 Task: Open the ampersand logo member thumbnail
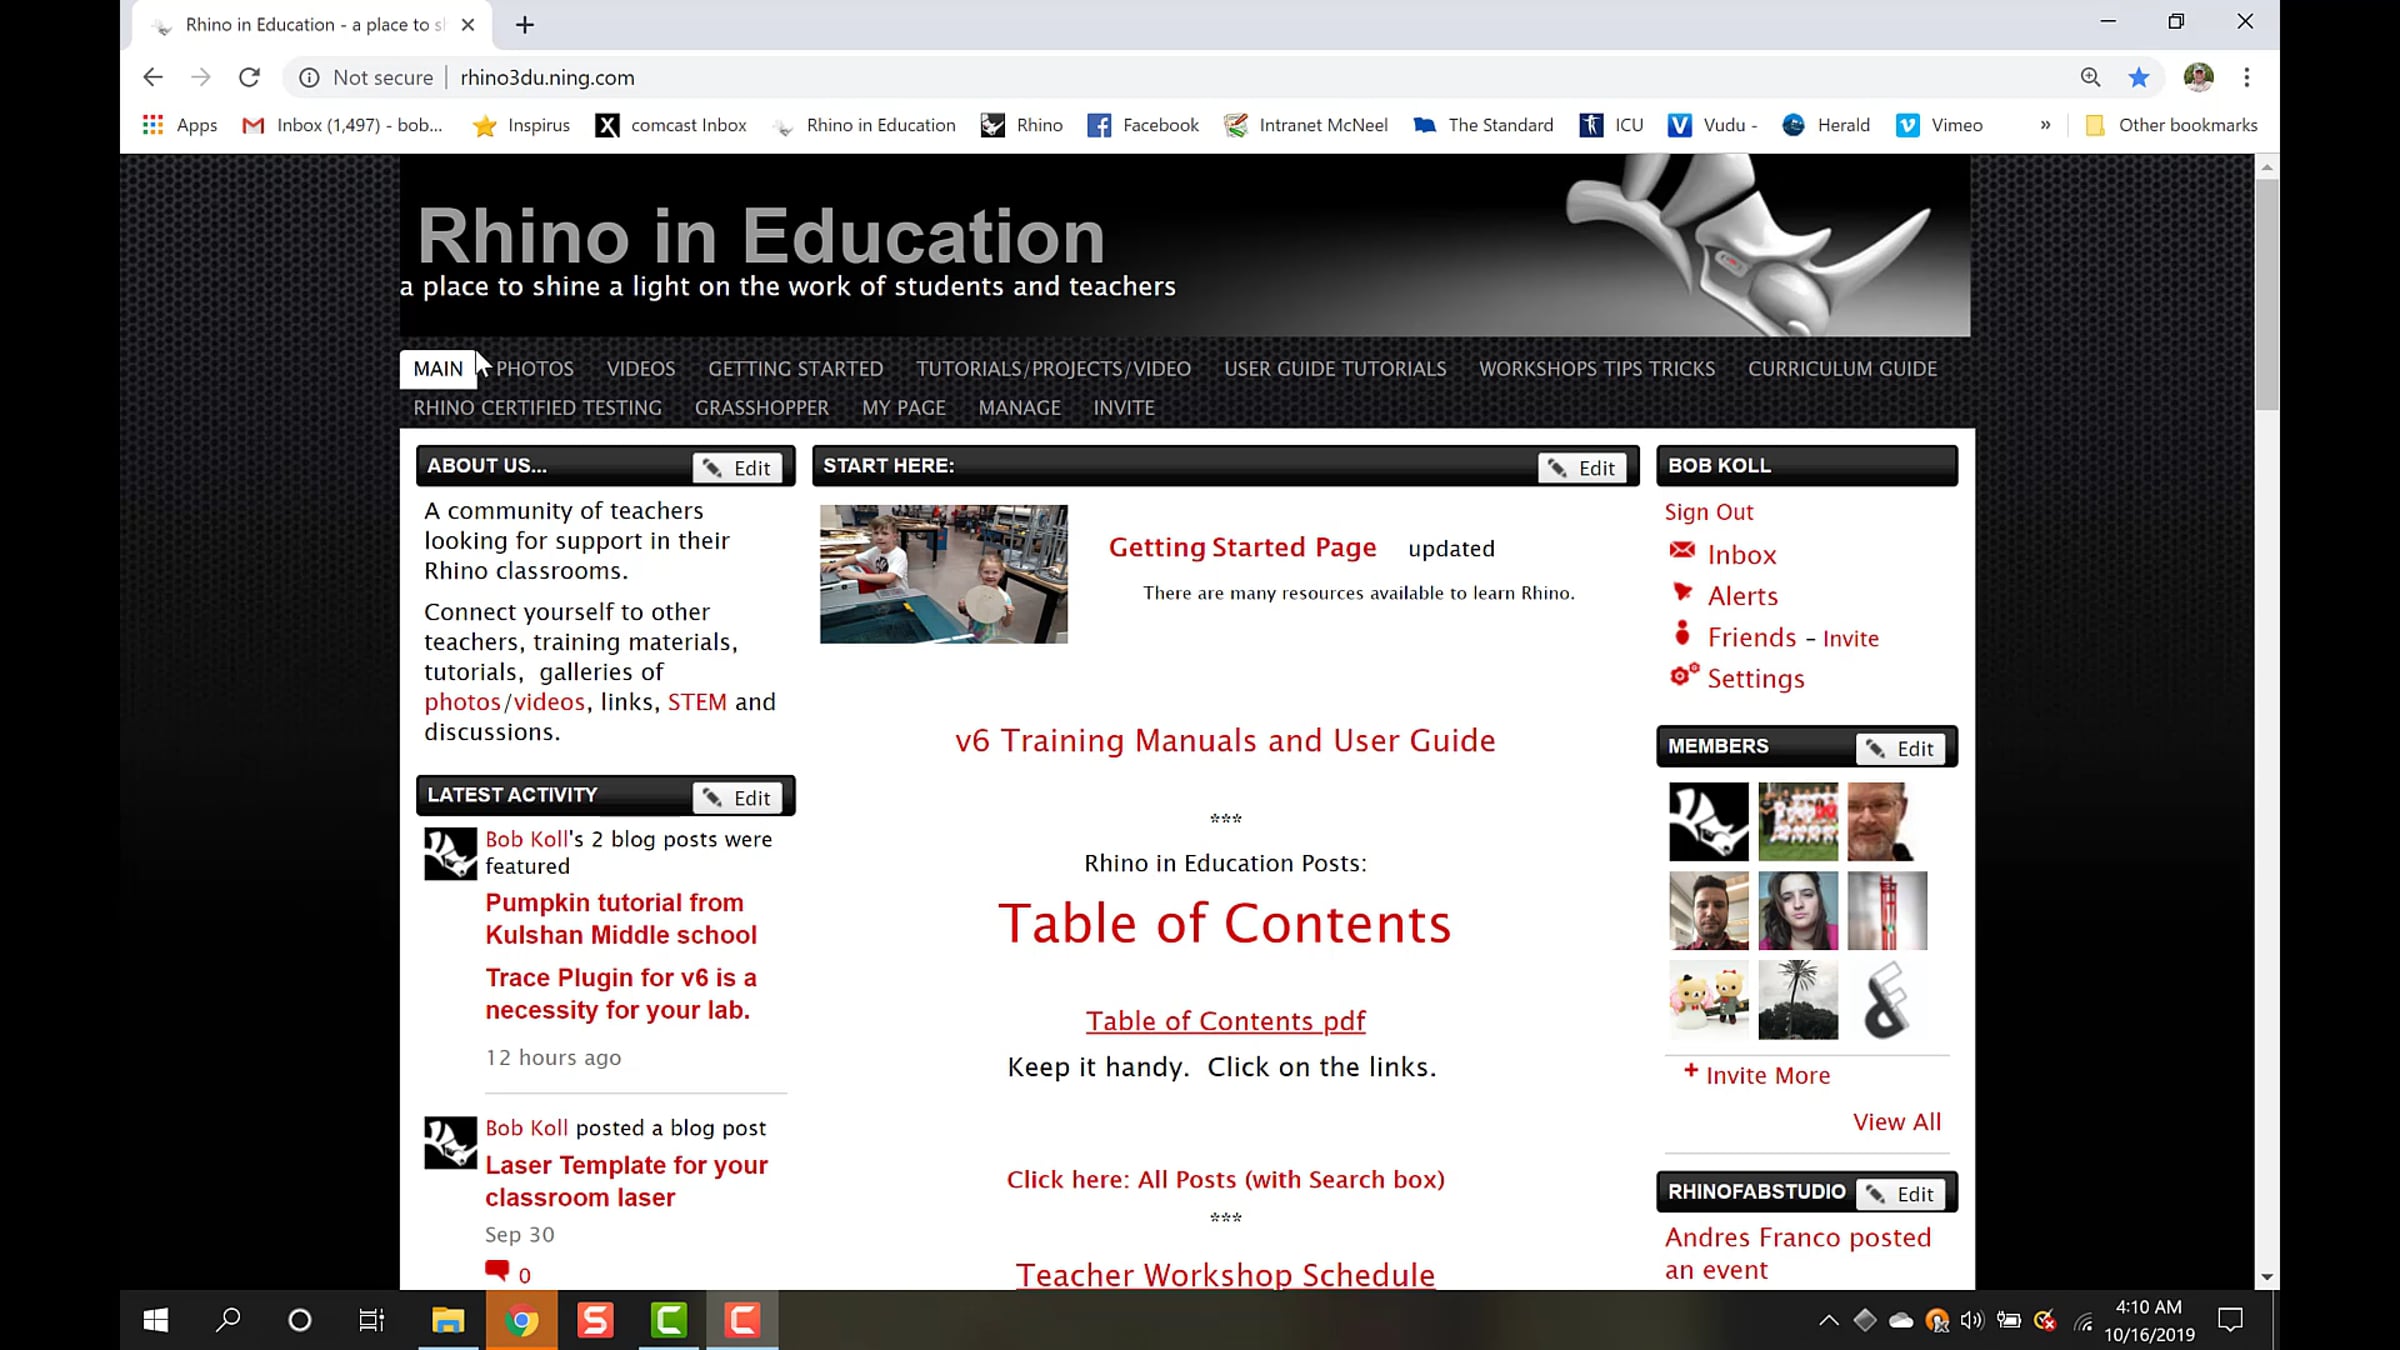[1887, 1000]
